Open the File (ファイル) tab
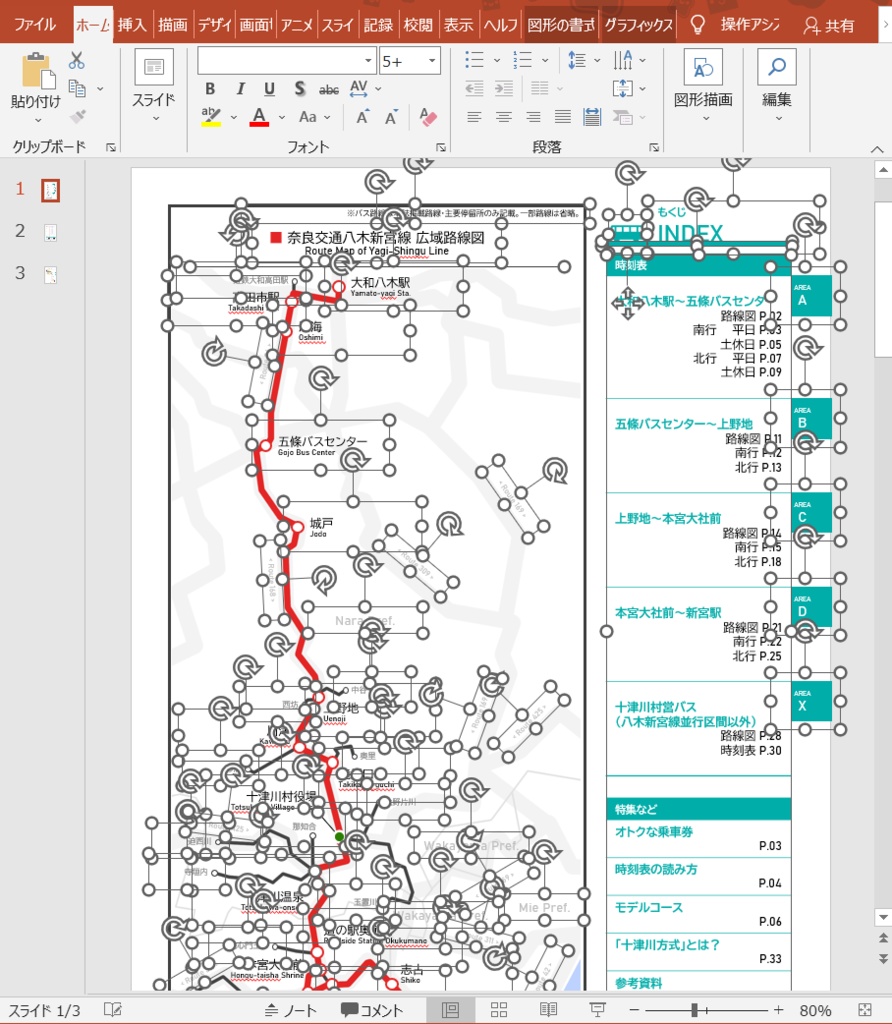This screenshot has height=1024, width=892. pos(35,25)
